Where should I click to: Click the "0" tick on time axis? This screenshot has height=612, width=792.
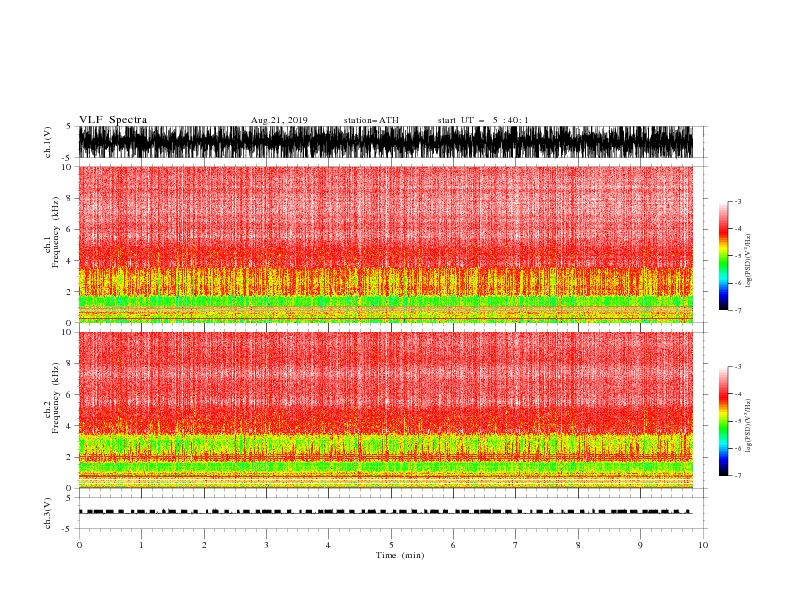pyautogui.click(x=79, y=545)
